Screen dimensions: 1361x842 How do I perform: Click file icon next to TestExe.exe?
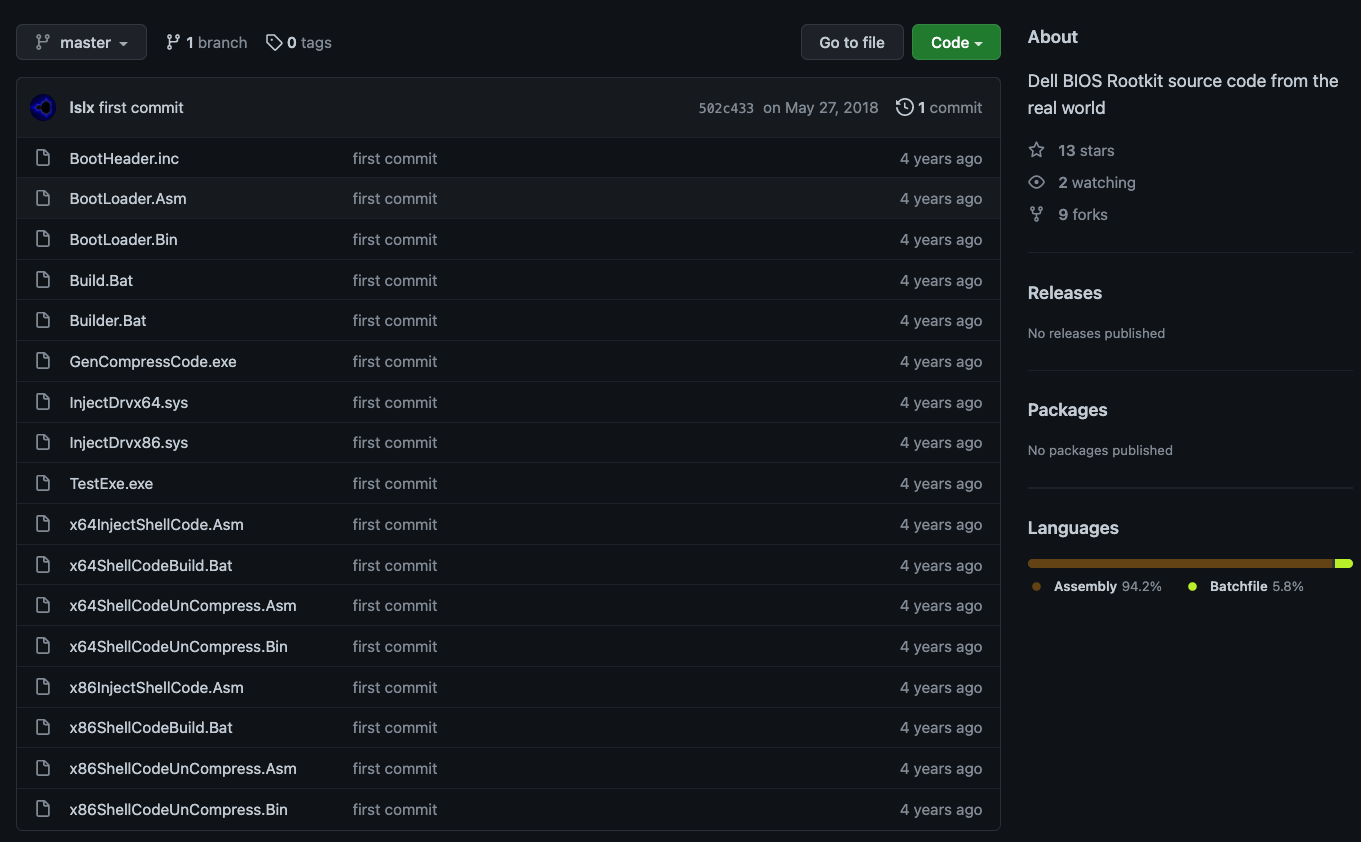point(43,483)
